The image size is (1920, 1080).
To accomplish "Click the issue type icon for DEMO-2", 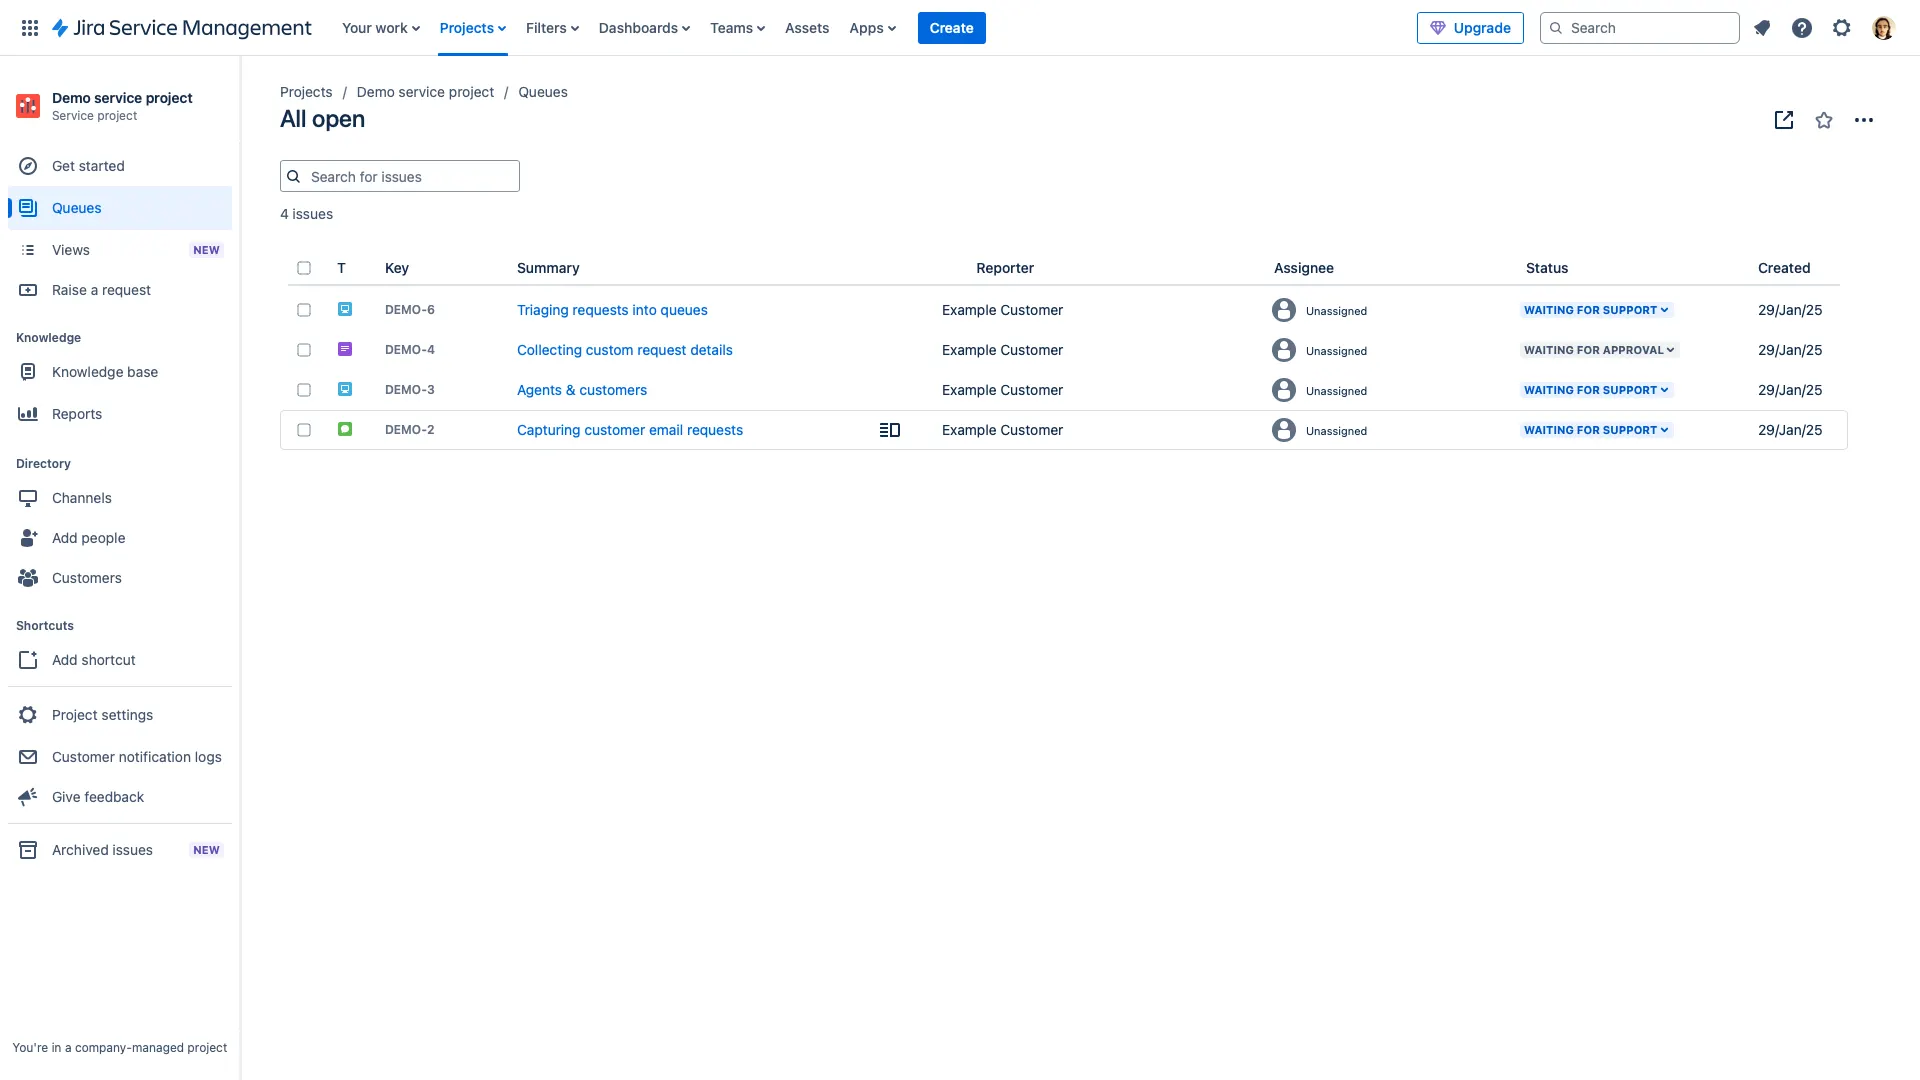I will pos(345,429).
